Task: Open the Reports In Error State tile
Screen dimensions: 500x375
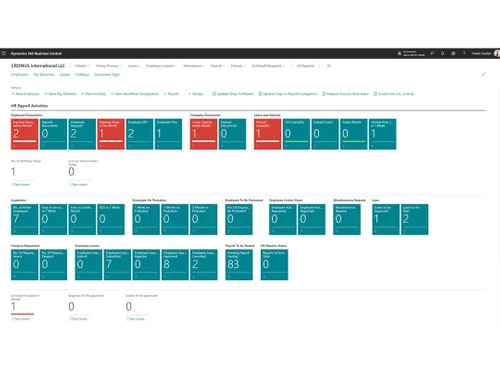Action: (274, 265)
